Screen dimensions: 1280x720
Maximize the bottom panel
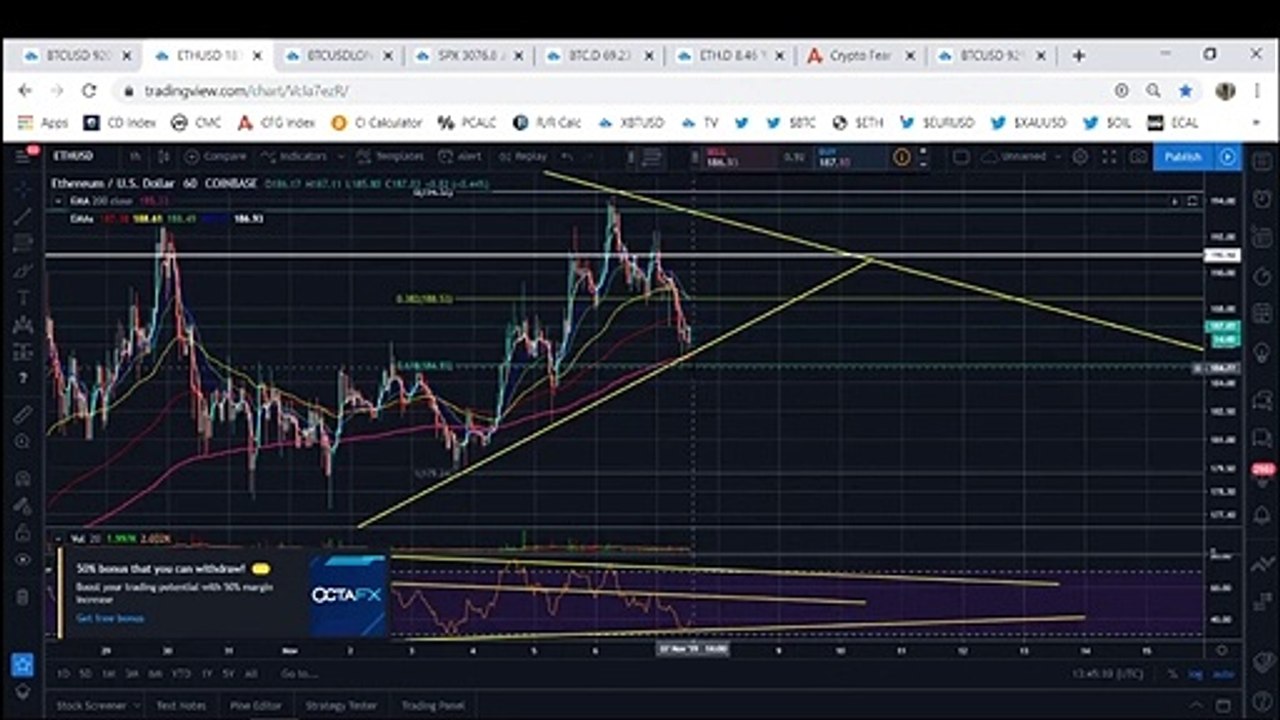click(x=1225, y=705)
